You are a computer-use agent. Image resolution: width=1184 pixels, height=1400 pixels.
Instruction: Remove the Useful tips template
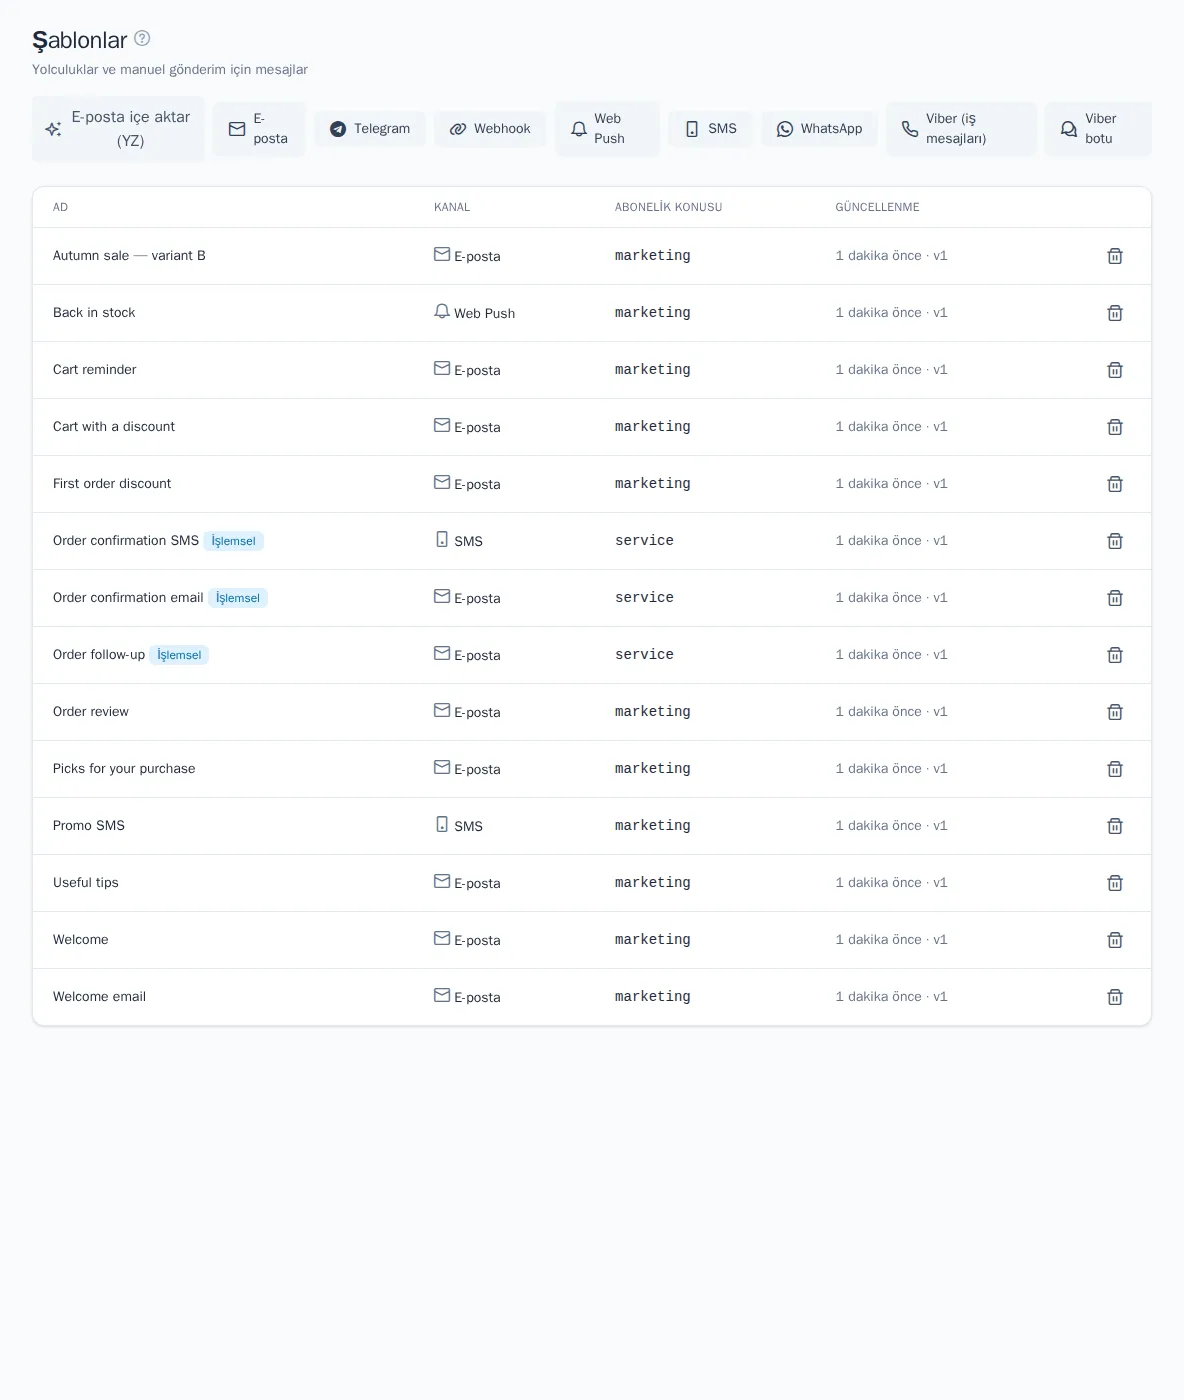(x=1115, y=883)
